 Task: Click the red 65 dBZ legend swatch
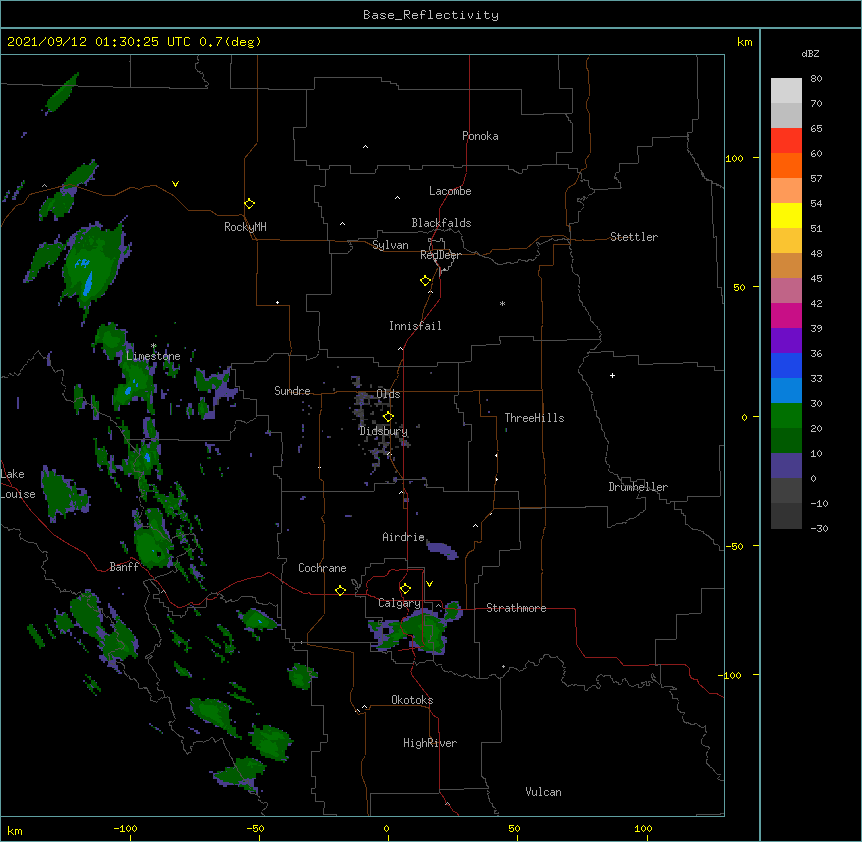click(786, 141)
